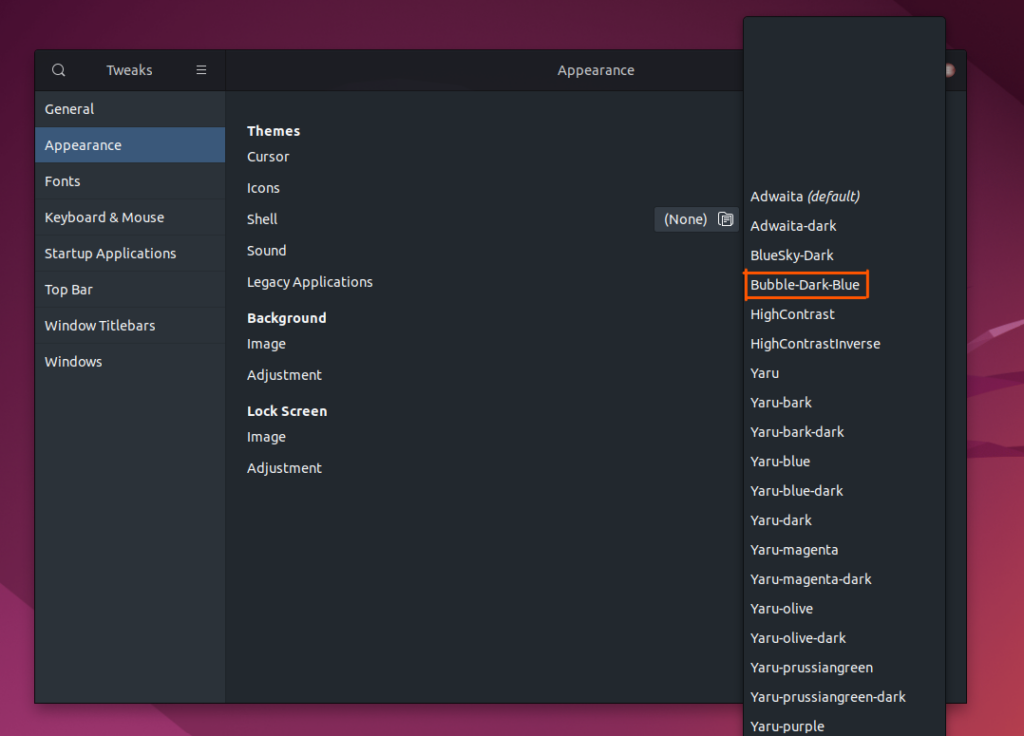Open the Startup Applications section
The width and height of the screenshot is (1024, 736).
129,253
